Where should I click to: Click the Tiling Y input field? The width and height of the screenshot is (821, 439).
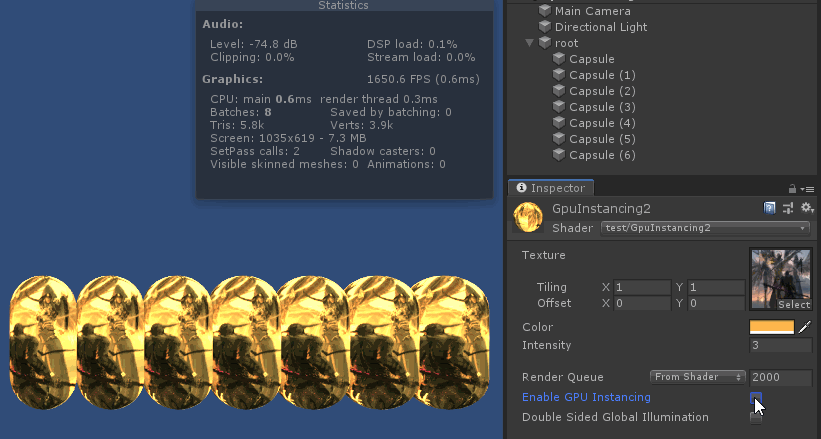(x=716, y=287)
